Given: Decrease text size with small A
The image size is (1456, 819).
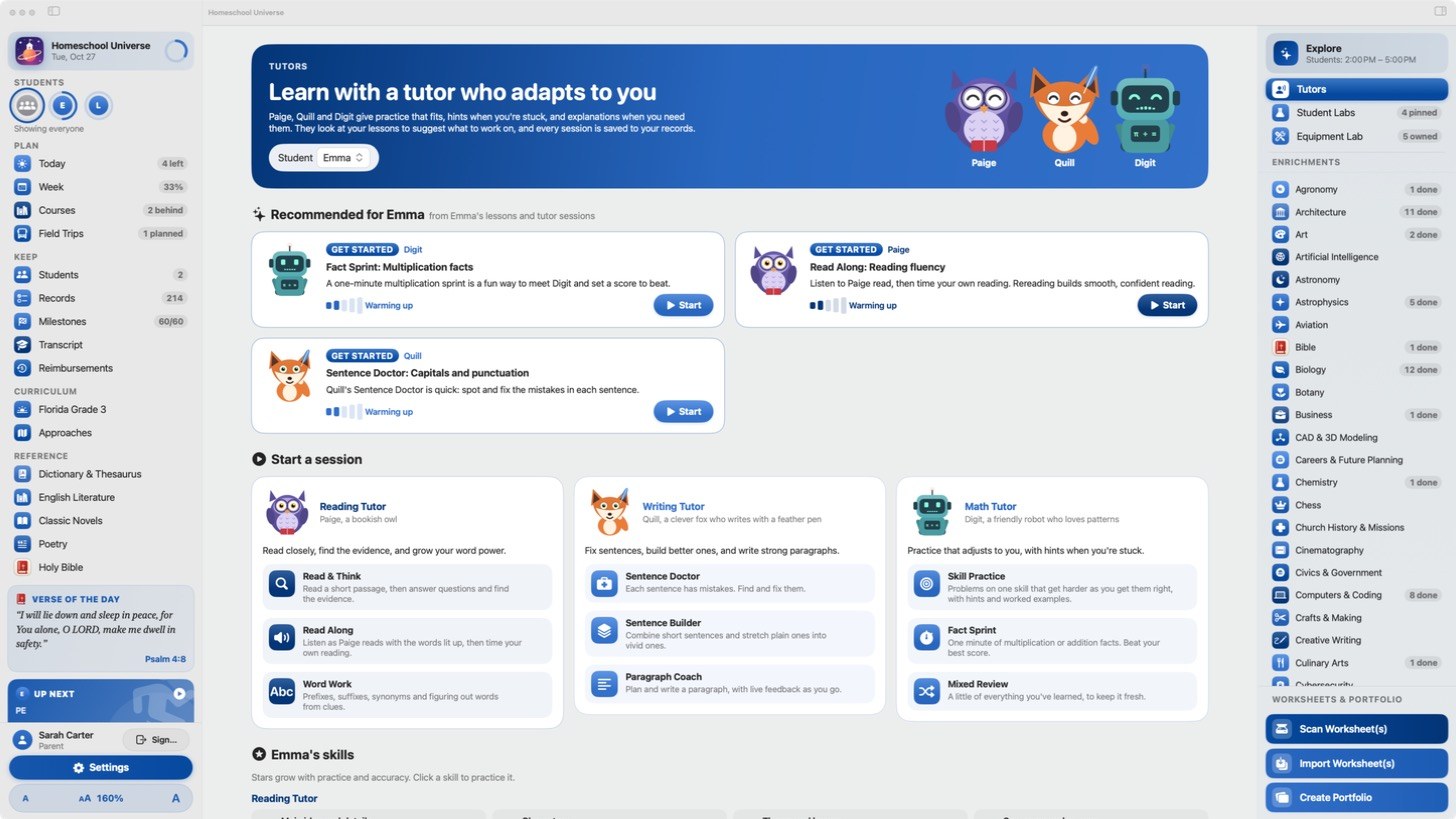Looking at the screenshot, I should point(25,798).
